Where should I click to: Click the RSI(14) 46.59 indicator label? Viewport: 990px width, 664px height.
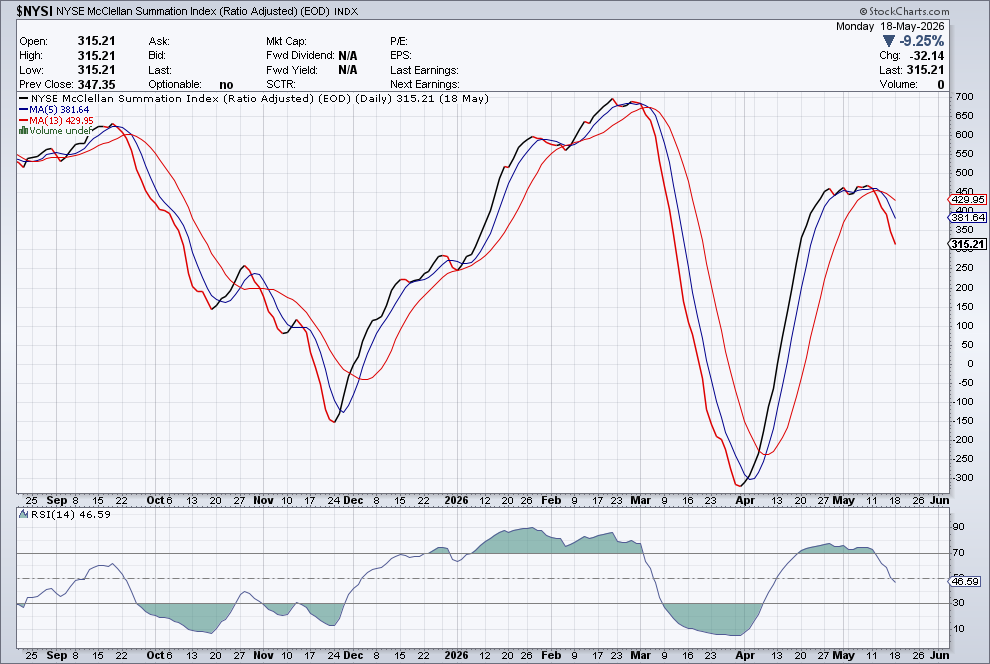pyautogui.click(x=65, y=514)
